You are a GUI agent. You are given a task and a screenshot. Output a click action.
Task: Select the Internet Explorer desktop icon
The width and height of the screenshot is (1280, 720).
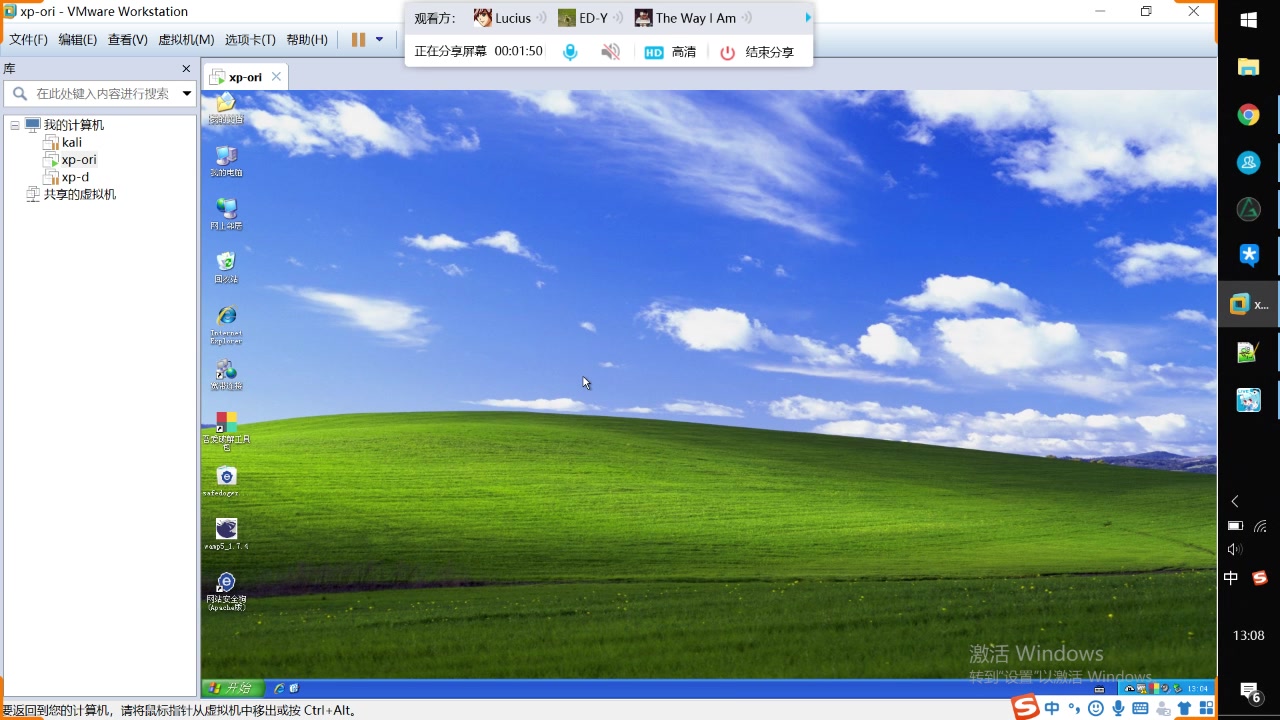tap(226, 324)
